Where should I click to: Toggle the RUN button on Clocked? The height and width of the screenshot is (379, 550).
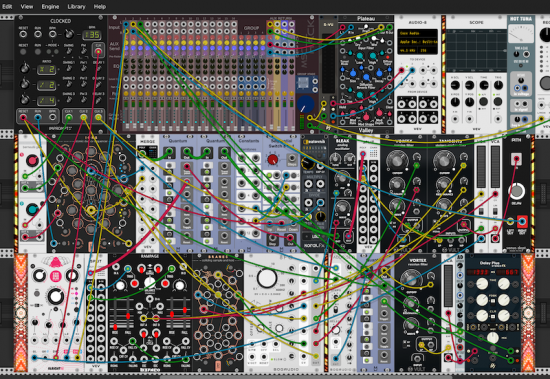(x=38, y=51)
